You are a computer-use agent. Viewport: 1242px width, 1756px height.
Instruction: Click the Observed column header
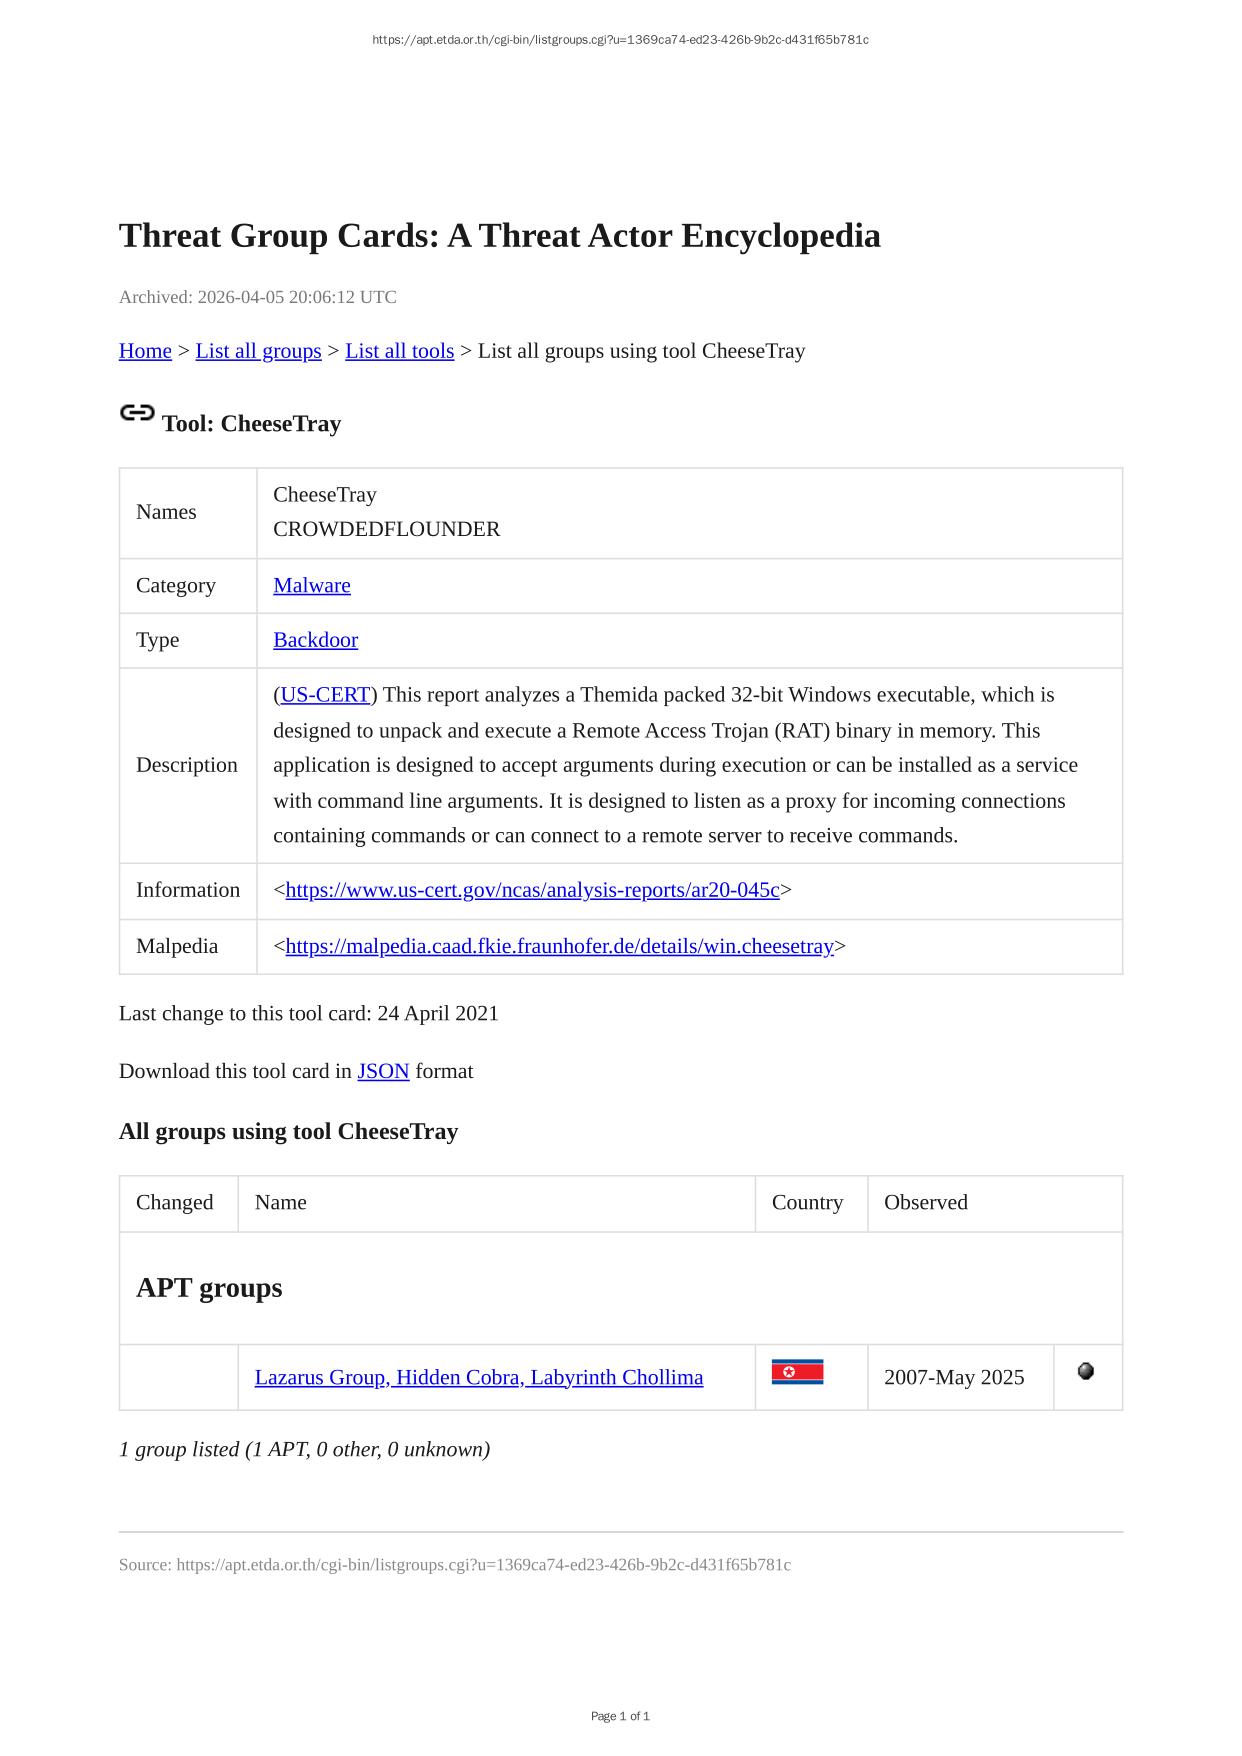(x=925, y=1202)
